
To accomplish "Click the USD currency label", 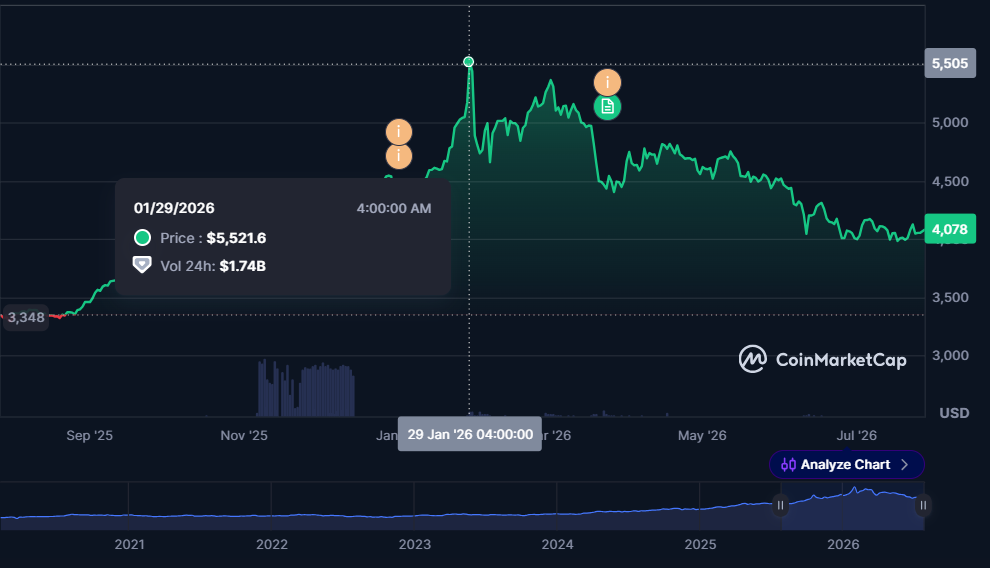I will 954,413.
